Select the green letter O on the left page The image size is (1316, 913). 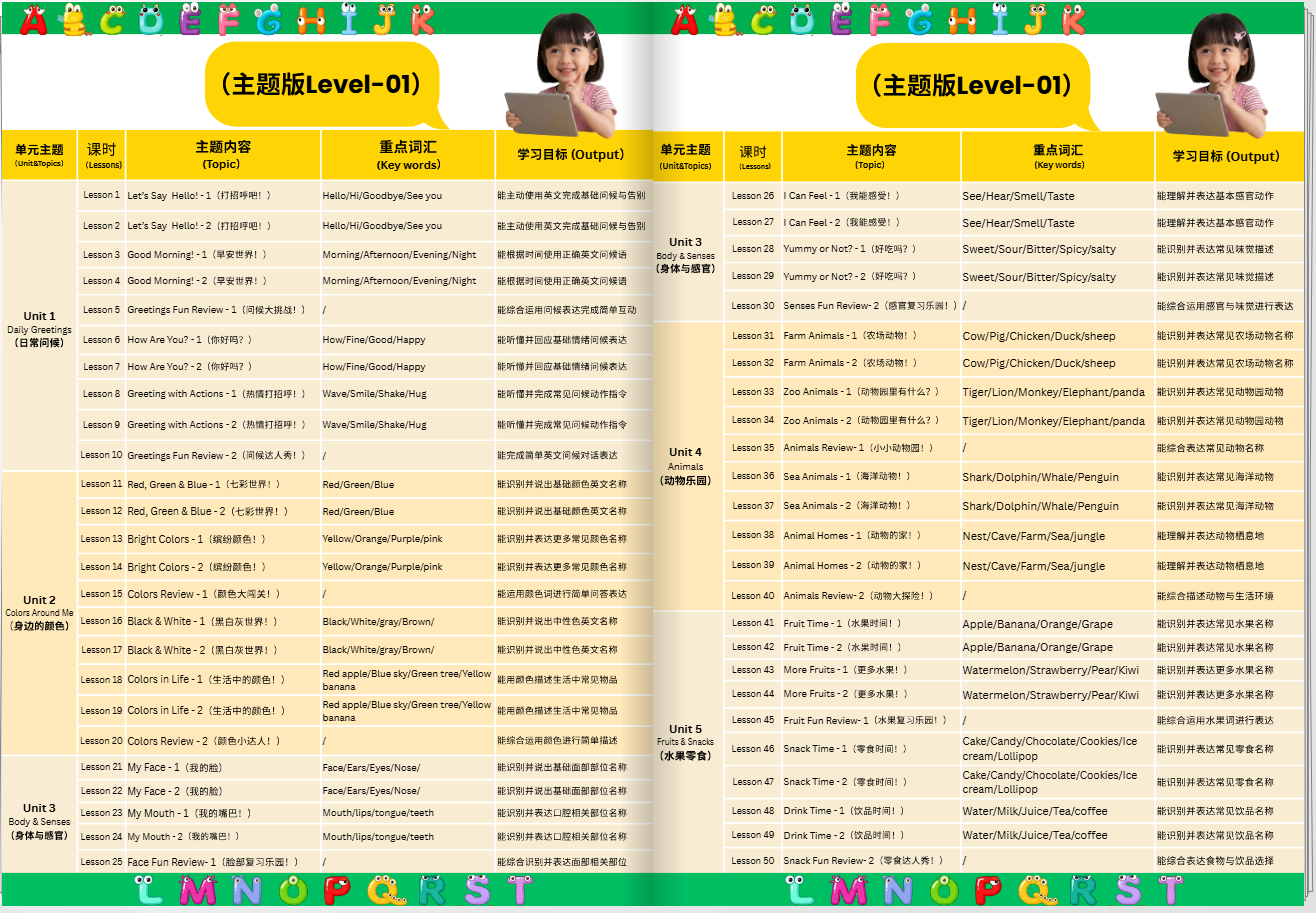tap(293, 890)
